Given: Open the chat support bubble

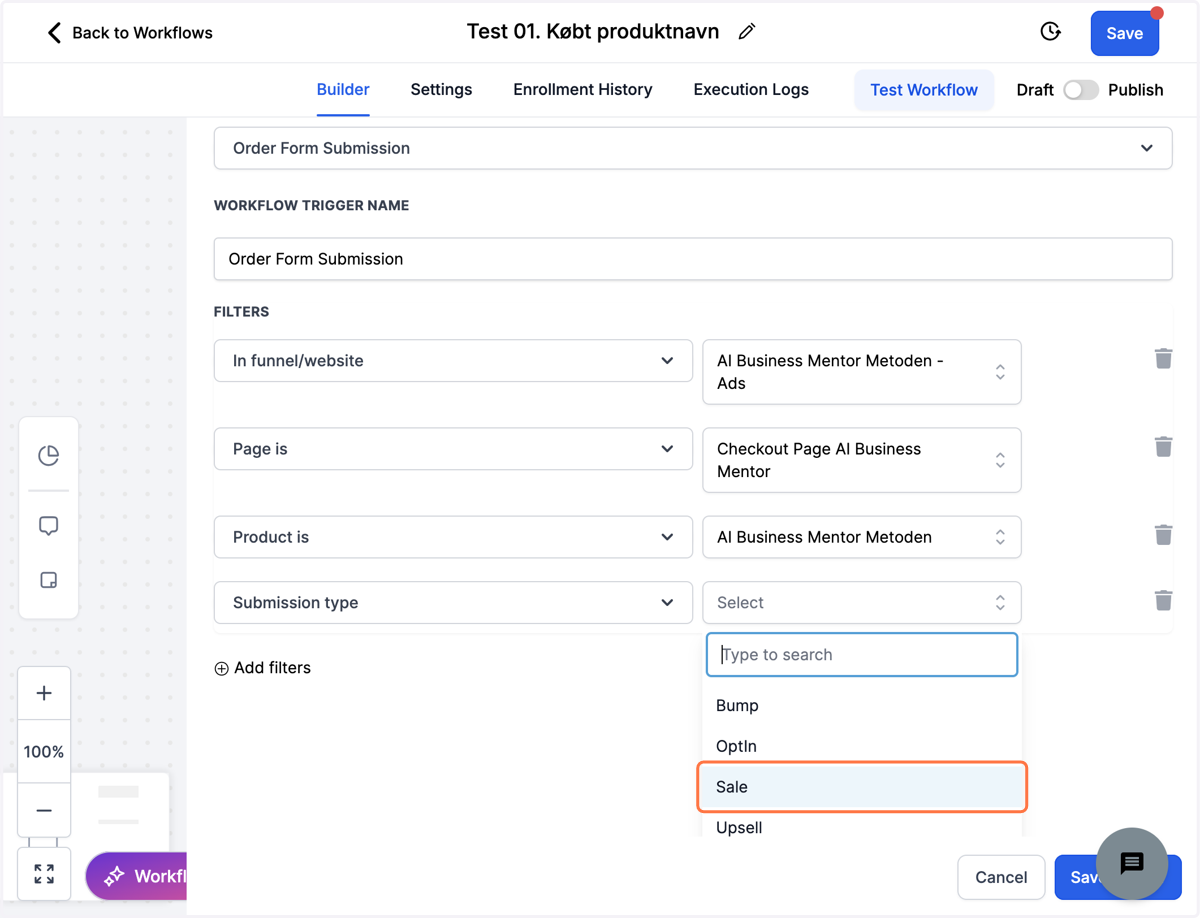Looking at the screenshot, I should (1132, 863).
